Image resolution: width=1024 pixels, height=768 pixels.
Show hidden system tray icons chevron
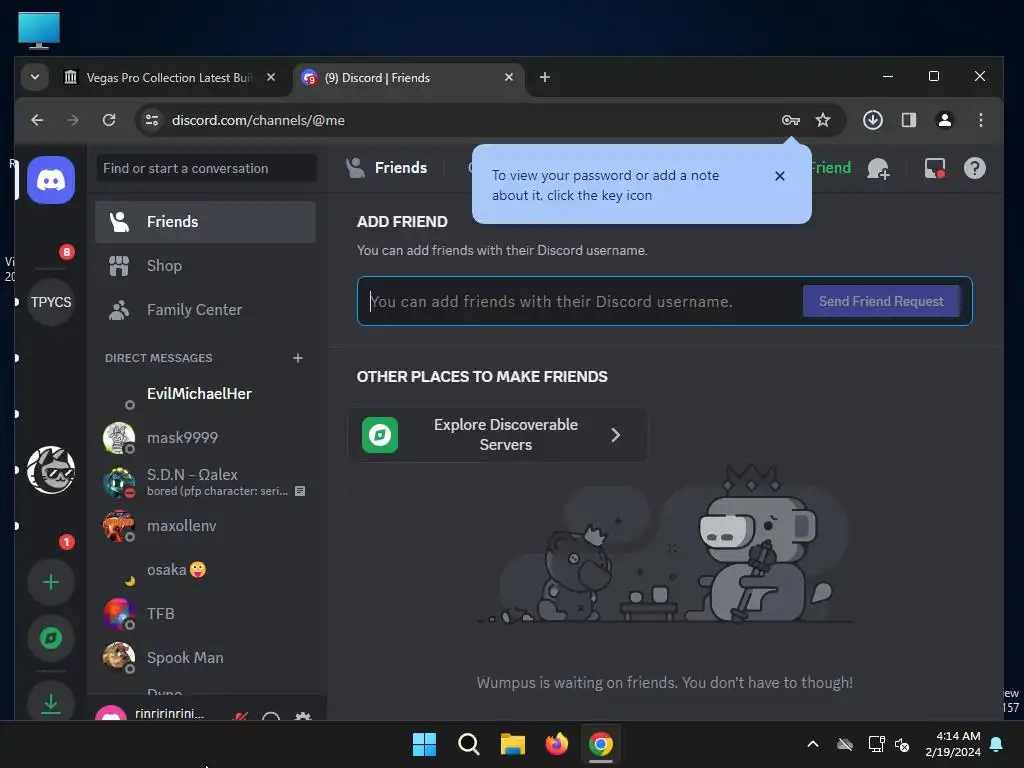click(813, 744)
